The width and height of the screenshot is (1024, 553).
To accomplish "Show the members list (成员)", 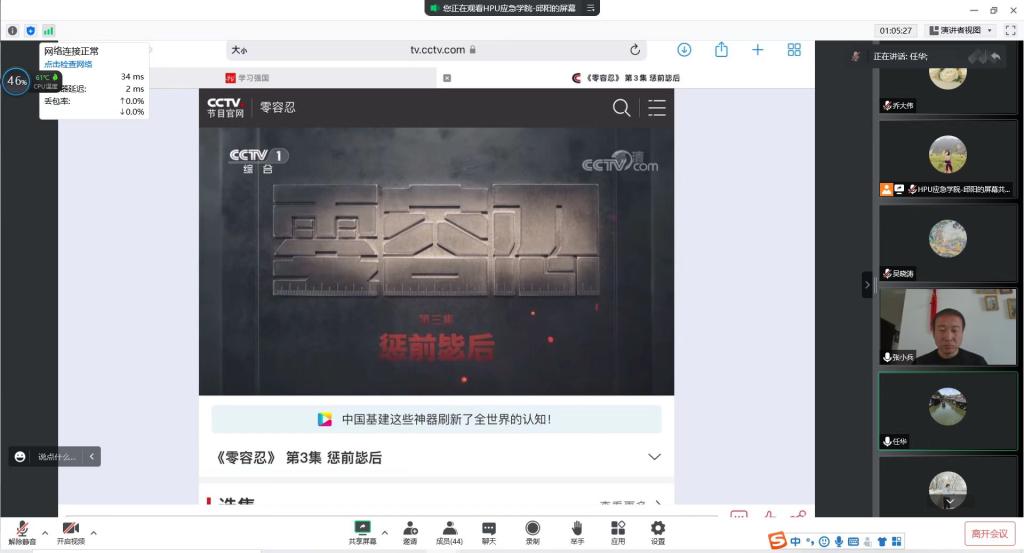I will click(449, 532).
